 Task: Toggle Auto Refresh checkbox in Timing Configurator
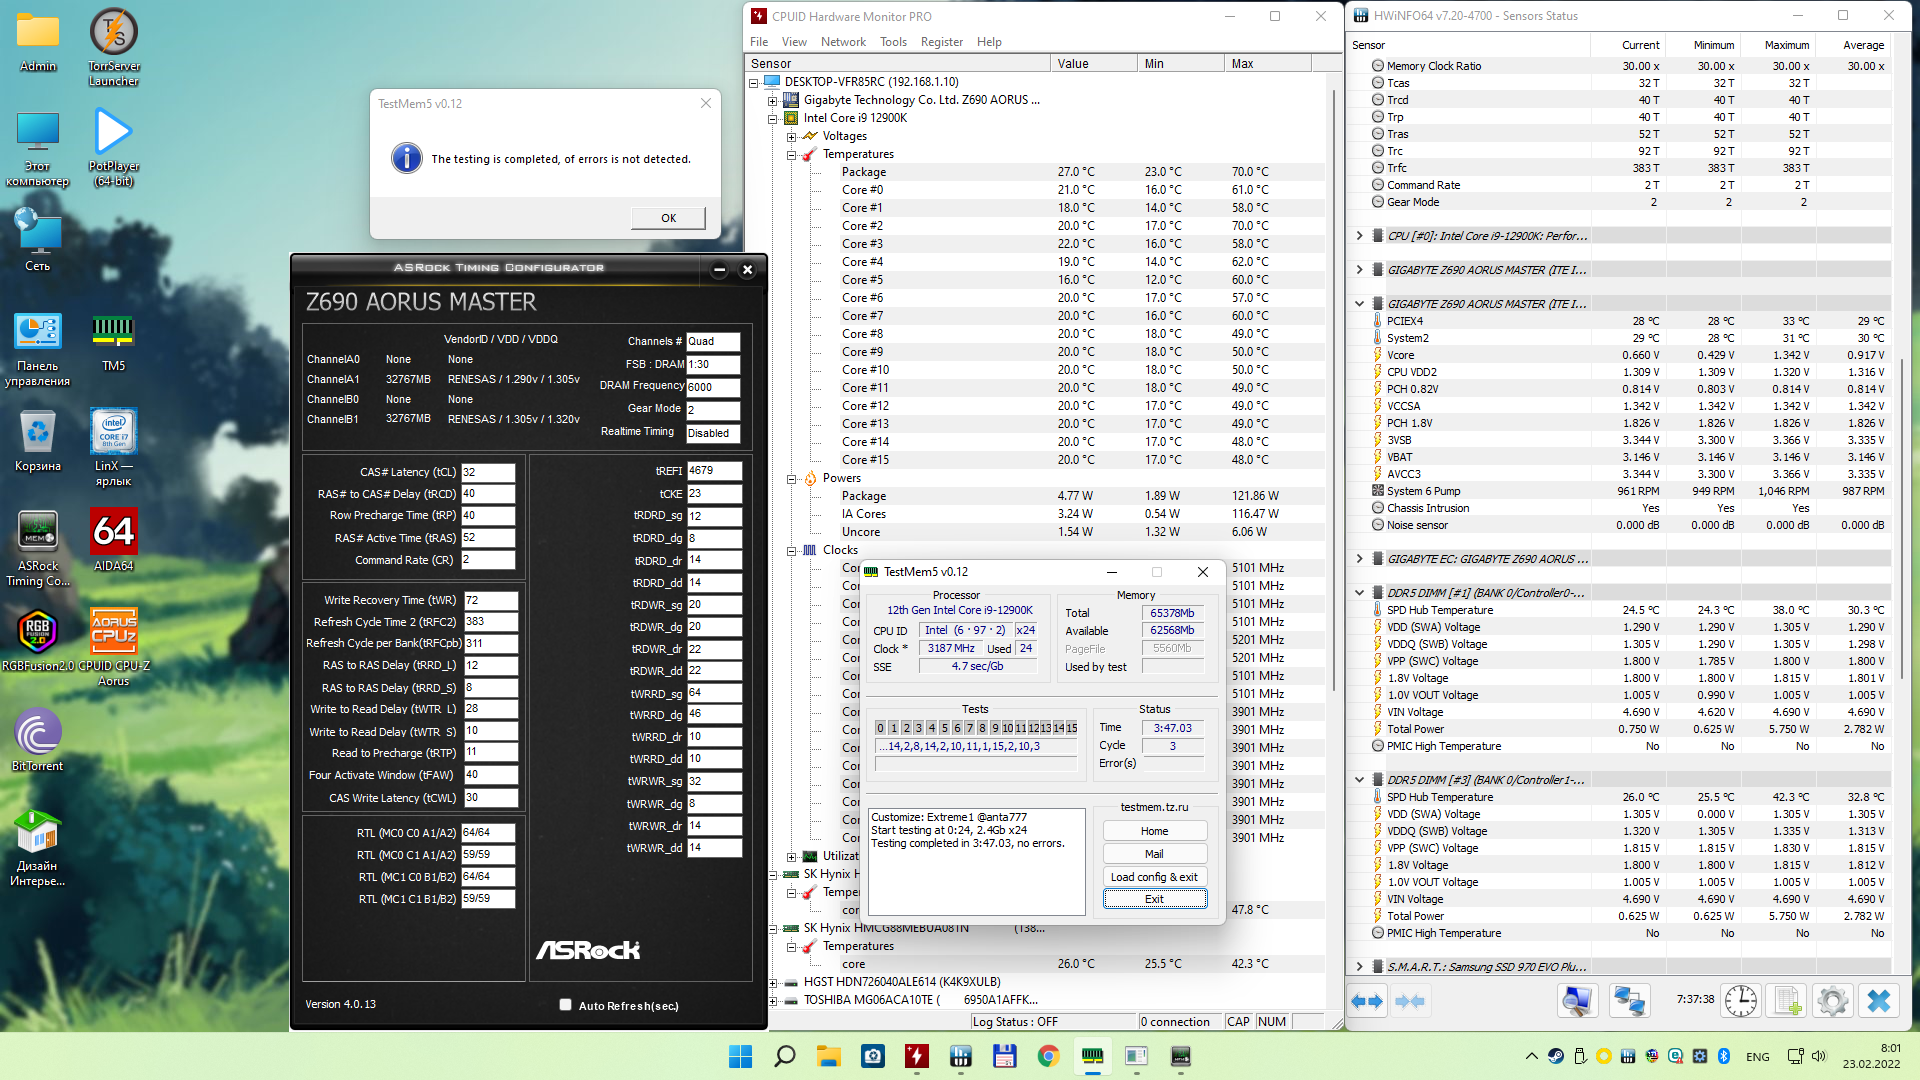click(566, 1005)
